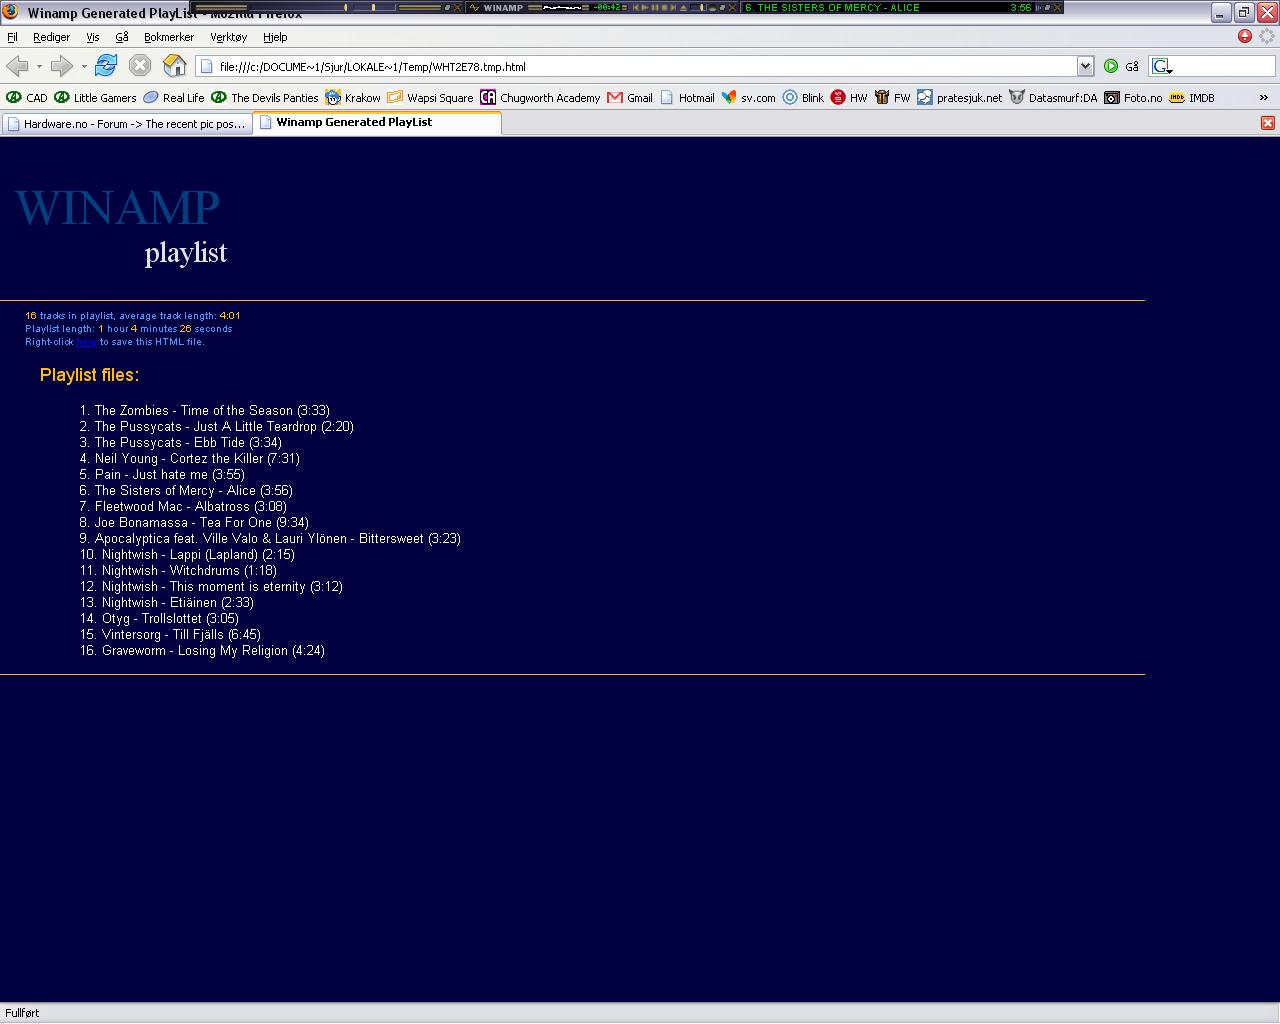Click the Stop loading icon

pyautogui.click(x=140, y=66)
